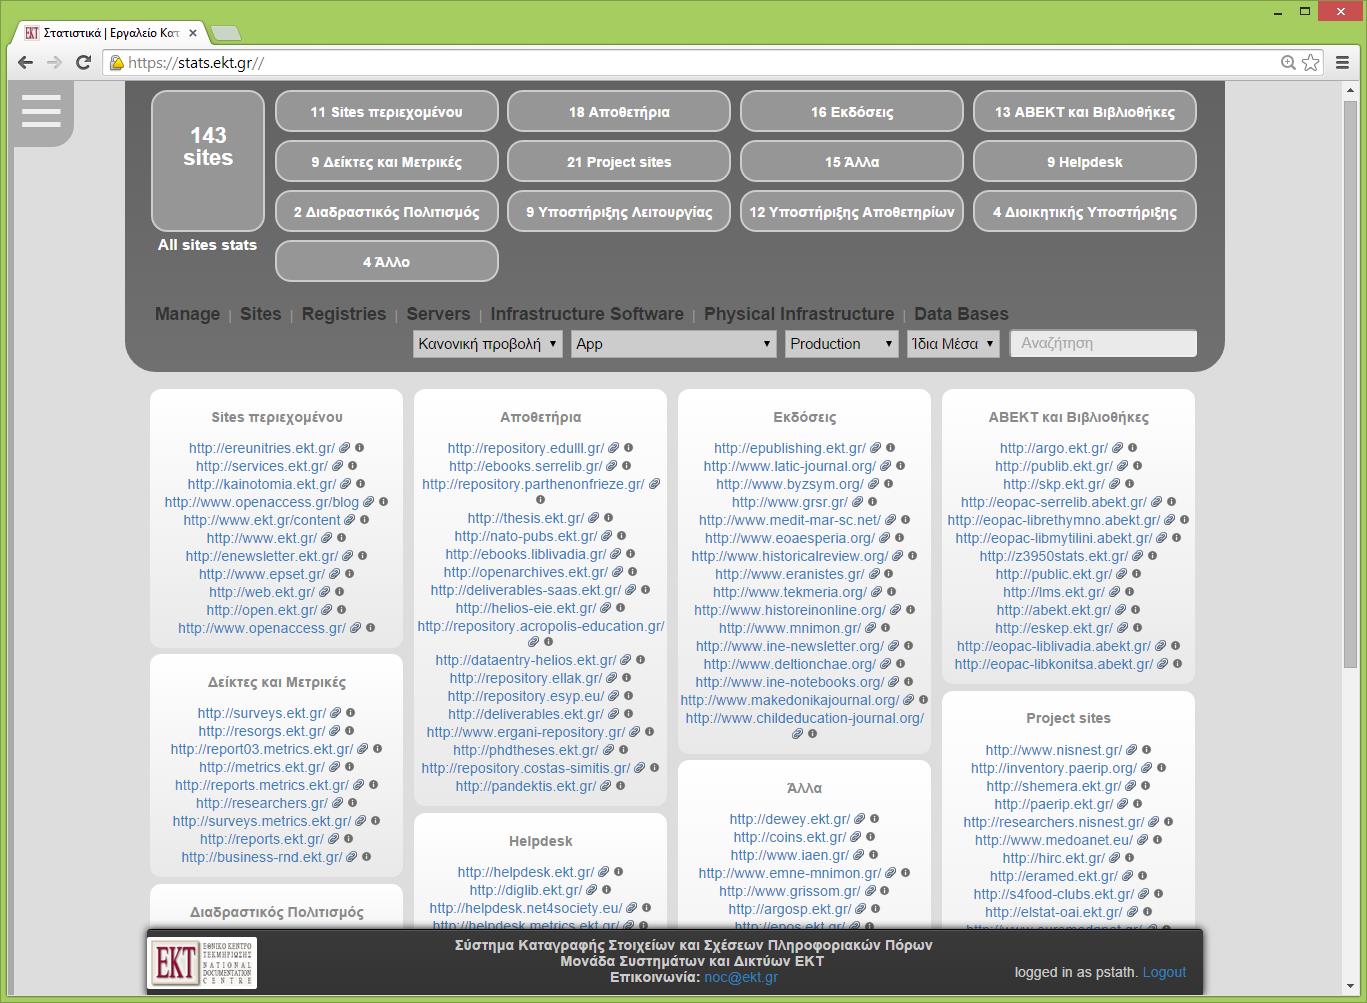This screenshot has width=1367, height=1003.
Task: Click paperclip icon next to ereunitries.ekt.gr
Action: coord(344,448)
